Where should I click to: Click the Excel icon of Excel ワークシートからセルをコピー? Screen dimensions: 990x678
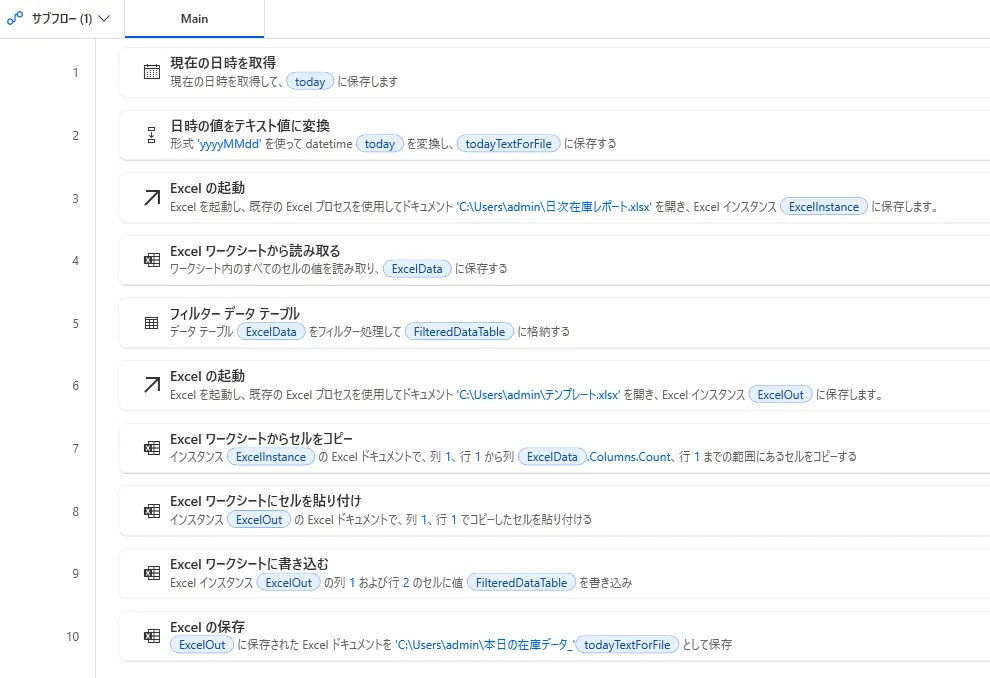(x=152, y=448)
